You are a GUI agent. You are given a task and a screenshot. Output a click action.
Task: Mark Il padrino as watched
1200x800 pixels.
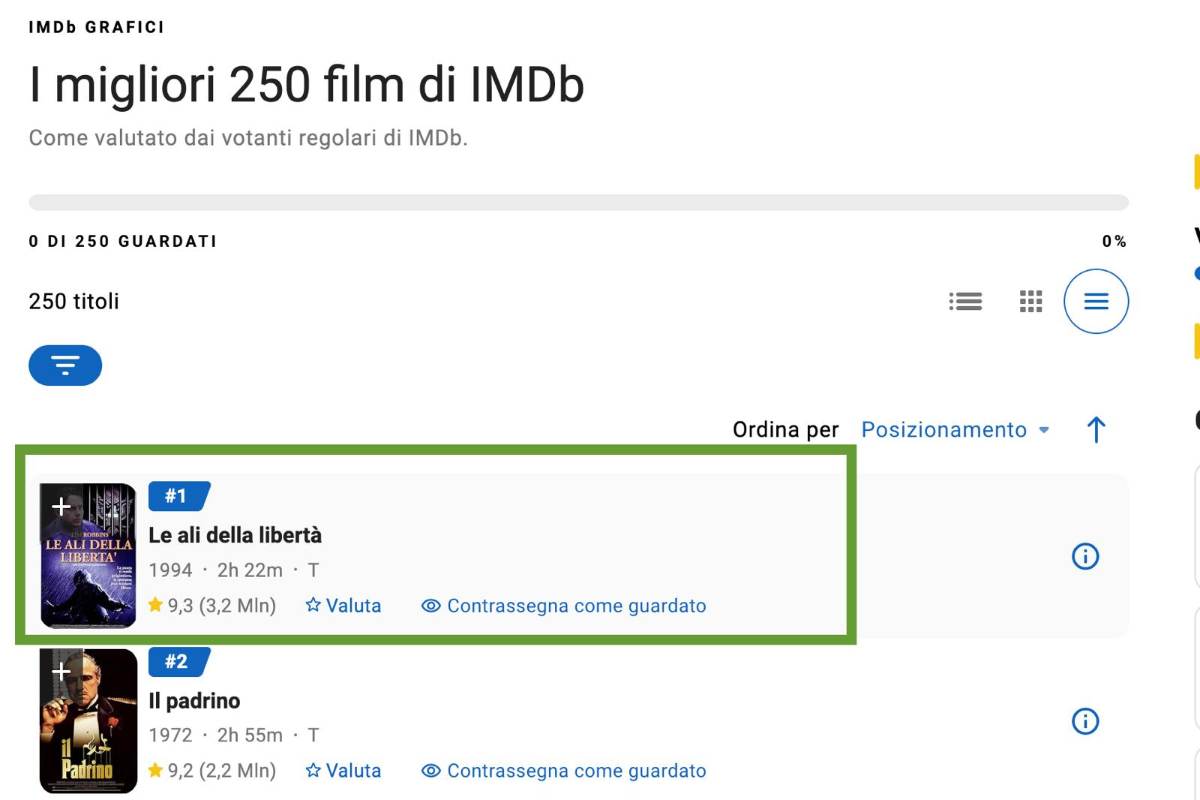(565, 771)
